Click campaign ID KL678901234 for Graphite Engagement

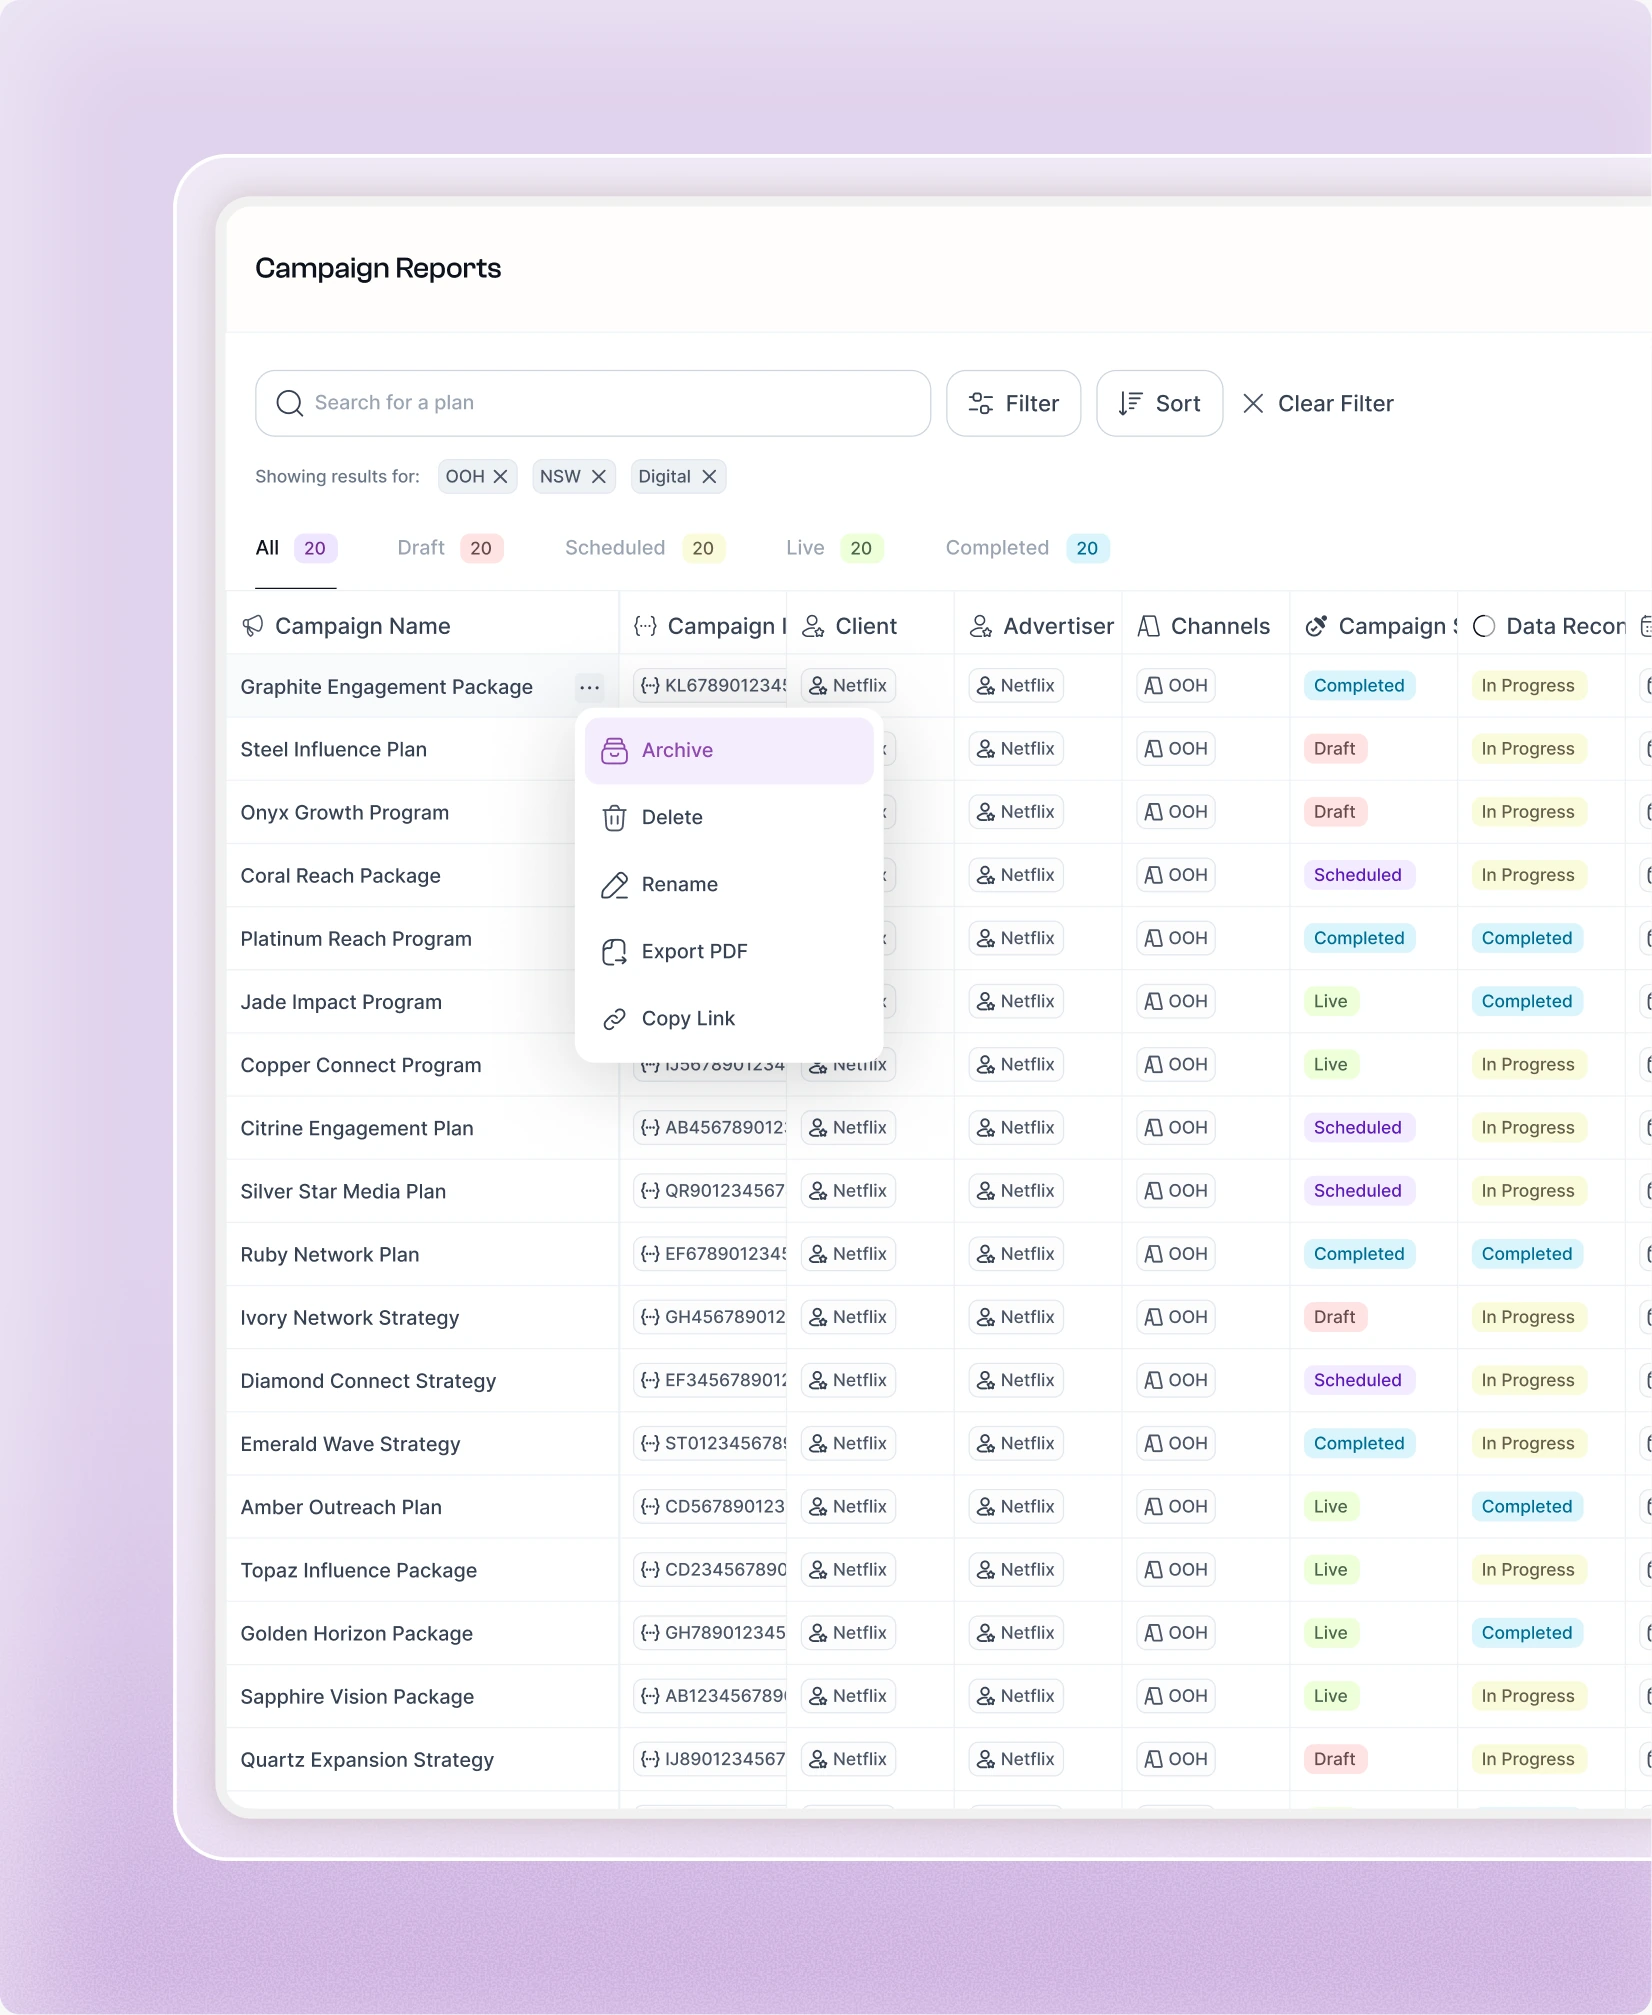711,686
